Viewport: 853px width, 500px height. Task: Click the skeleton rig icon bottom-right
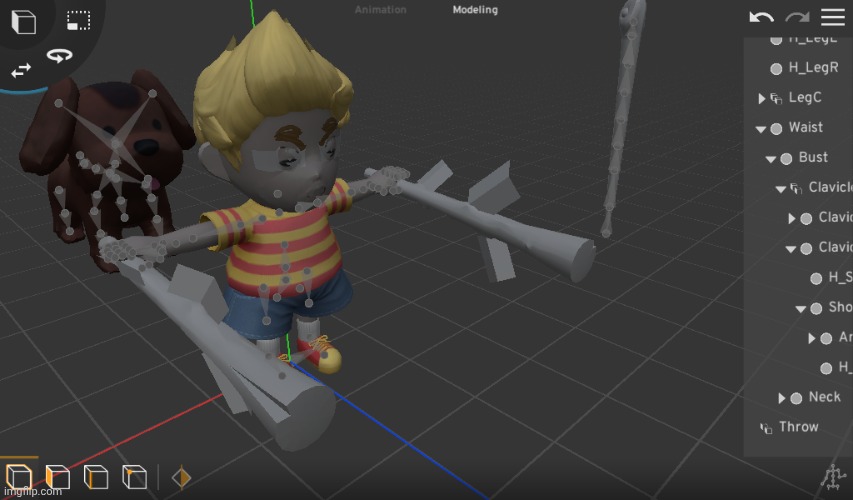(x=830, y=479)
